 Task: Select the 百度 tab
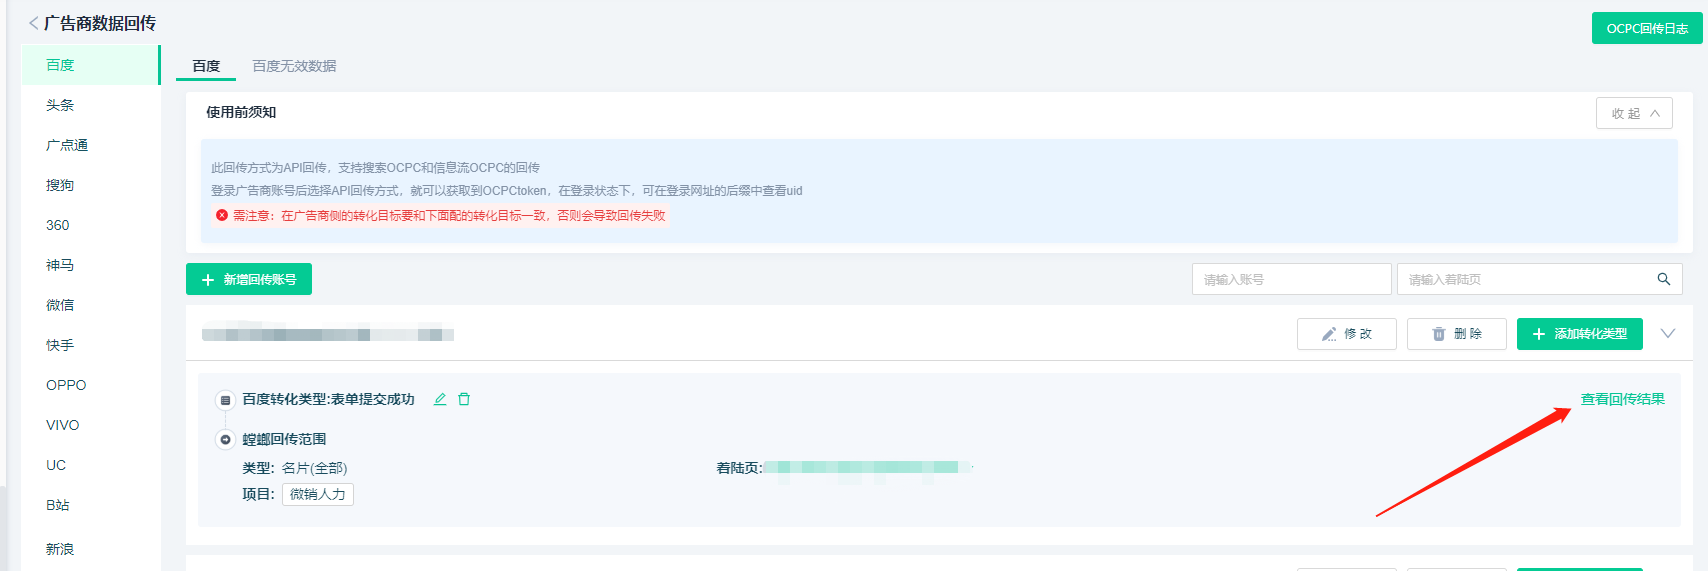[206, 66]
